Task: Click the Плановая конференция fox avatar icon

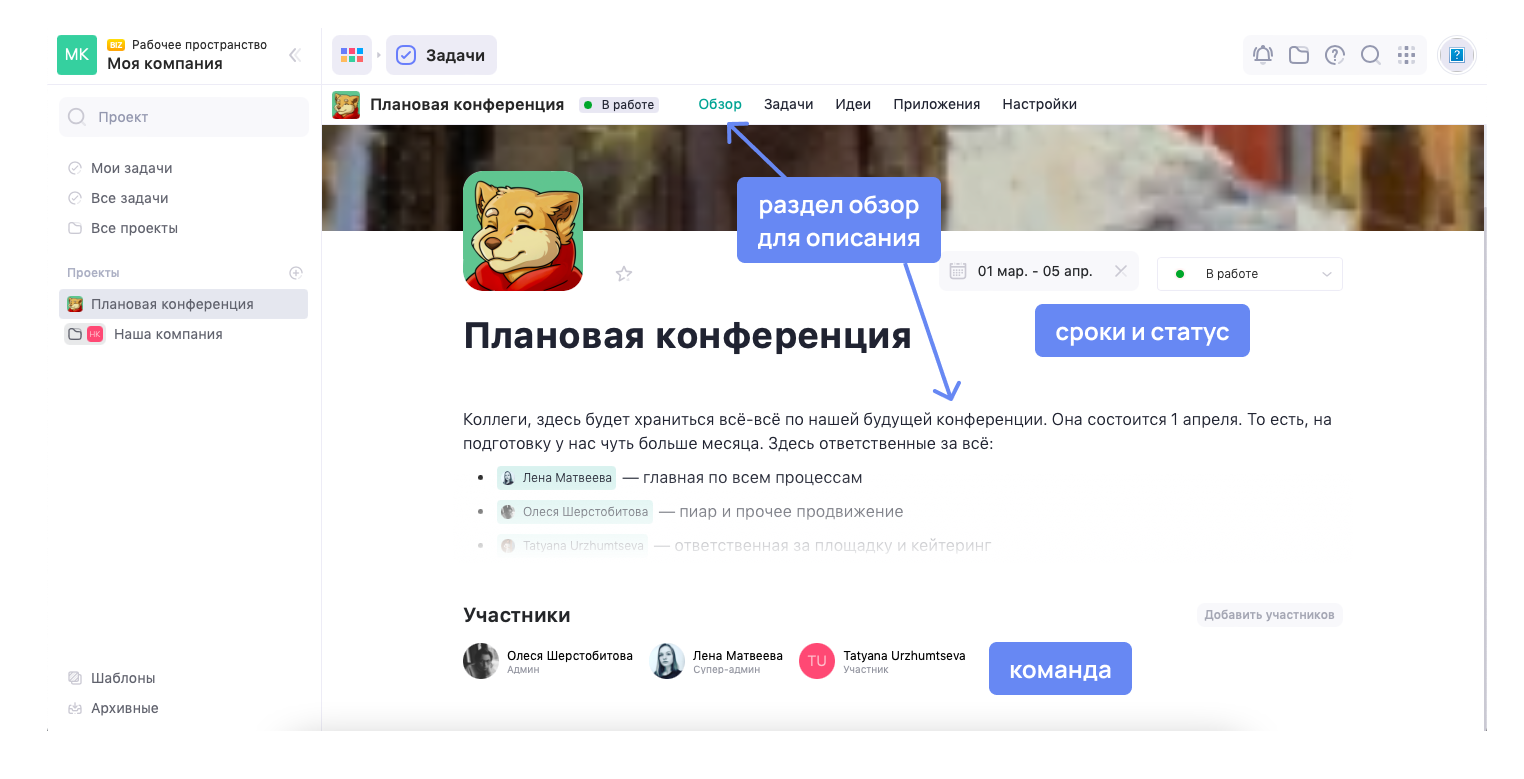Action: coord(345,104)
